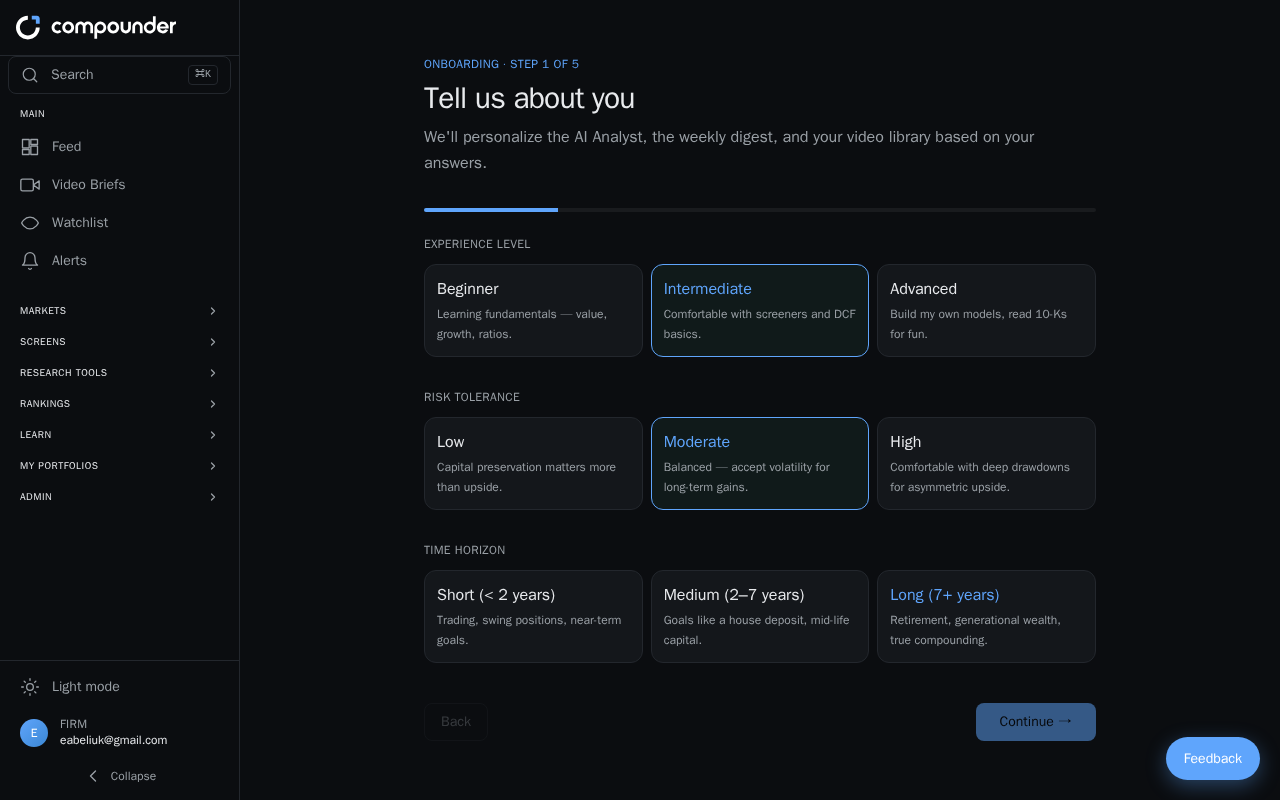
Task: Pick Medium (2–7 years) time horizon
Action: tap(760, 616)
